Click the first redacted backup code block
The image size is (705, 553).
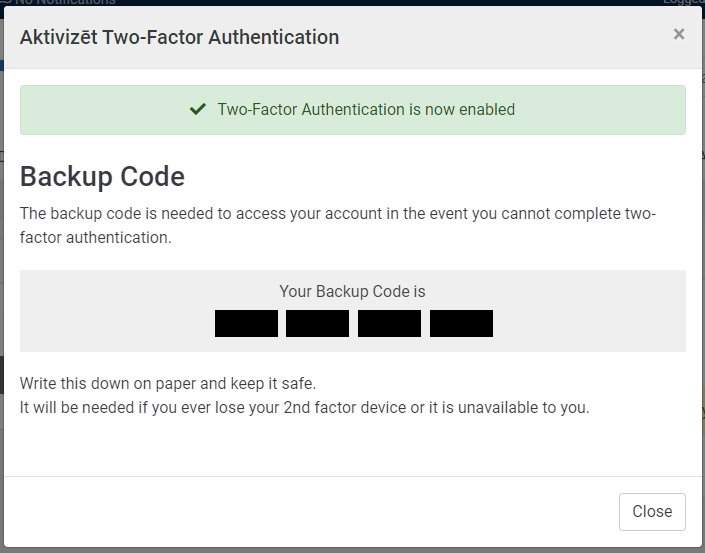[x=246, y=324]
